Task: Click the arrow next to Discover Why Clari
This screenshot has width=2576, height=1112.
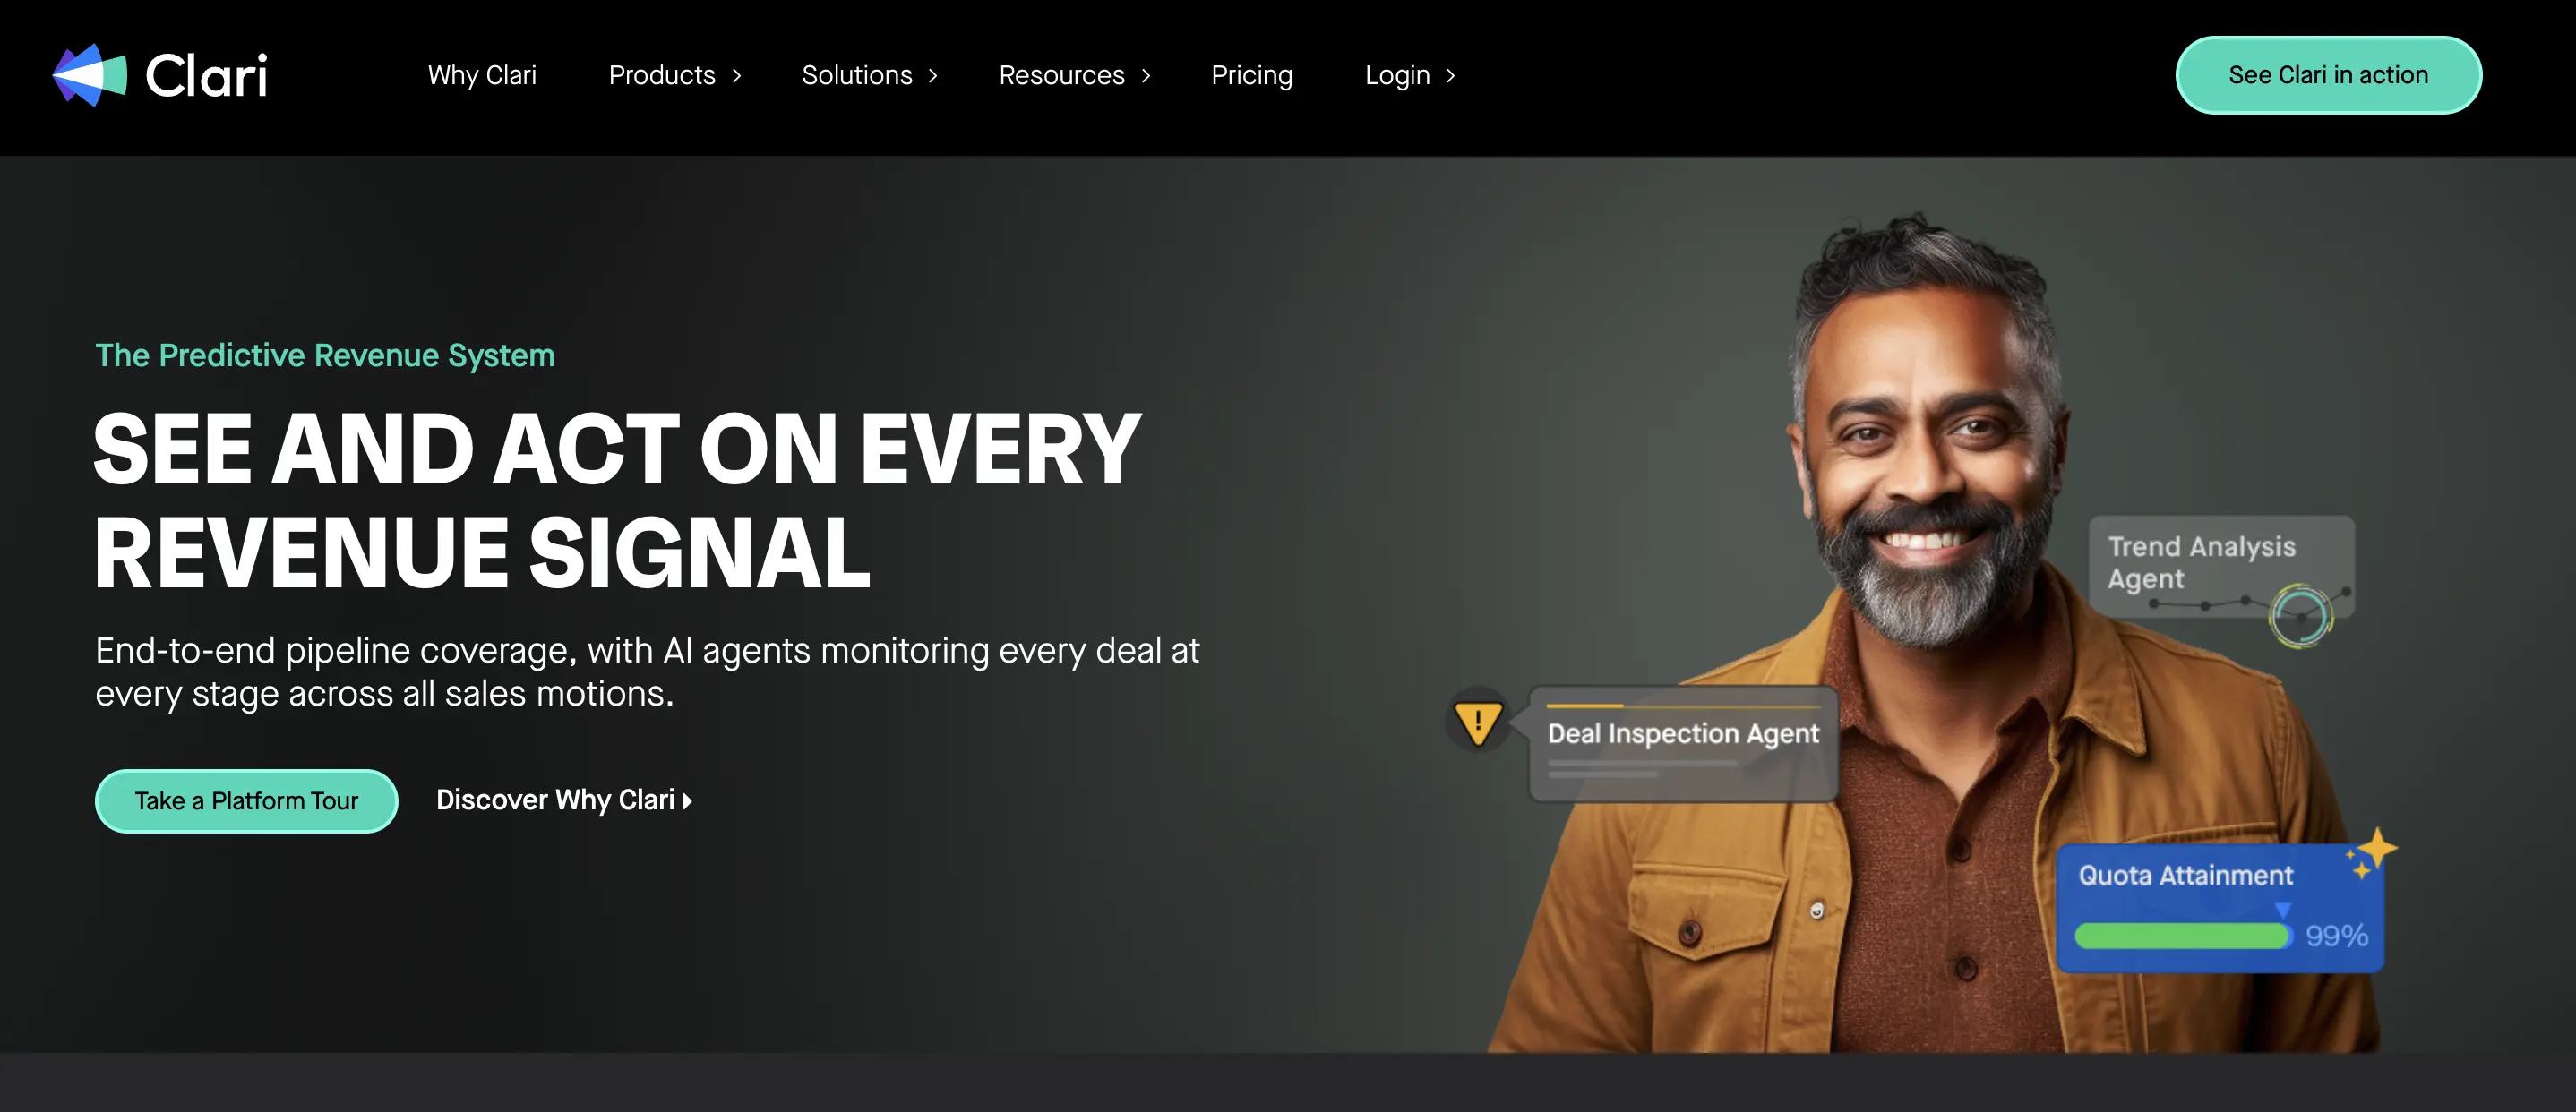Action: coord(687,801)
